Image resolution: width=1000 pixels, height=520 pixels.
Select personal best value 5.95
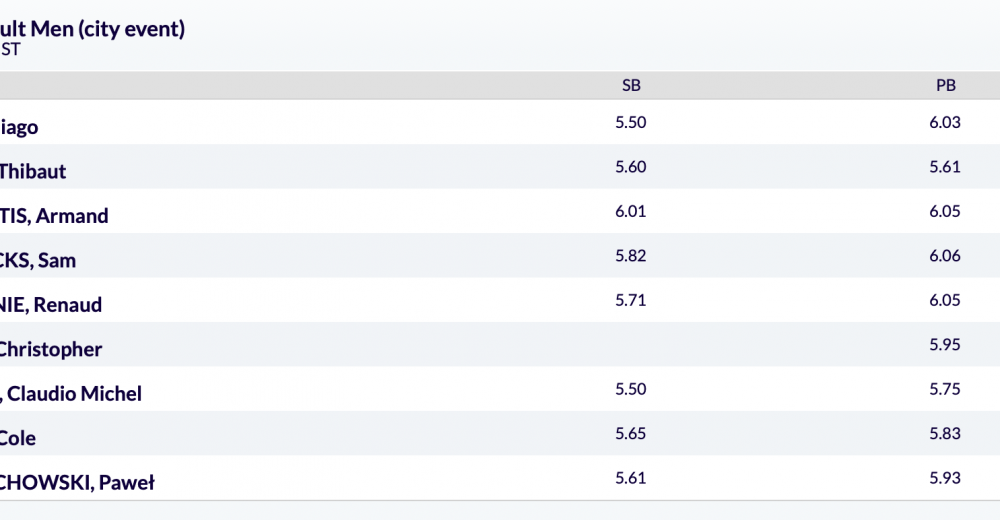tap(945, 345)
